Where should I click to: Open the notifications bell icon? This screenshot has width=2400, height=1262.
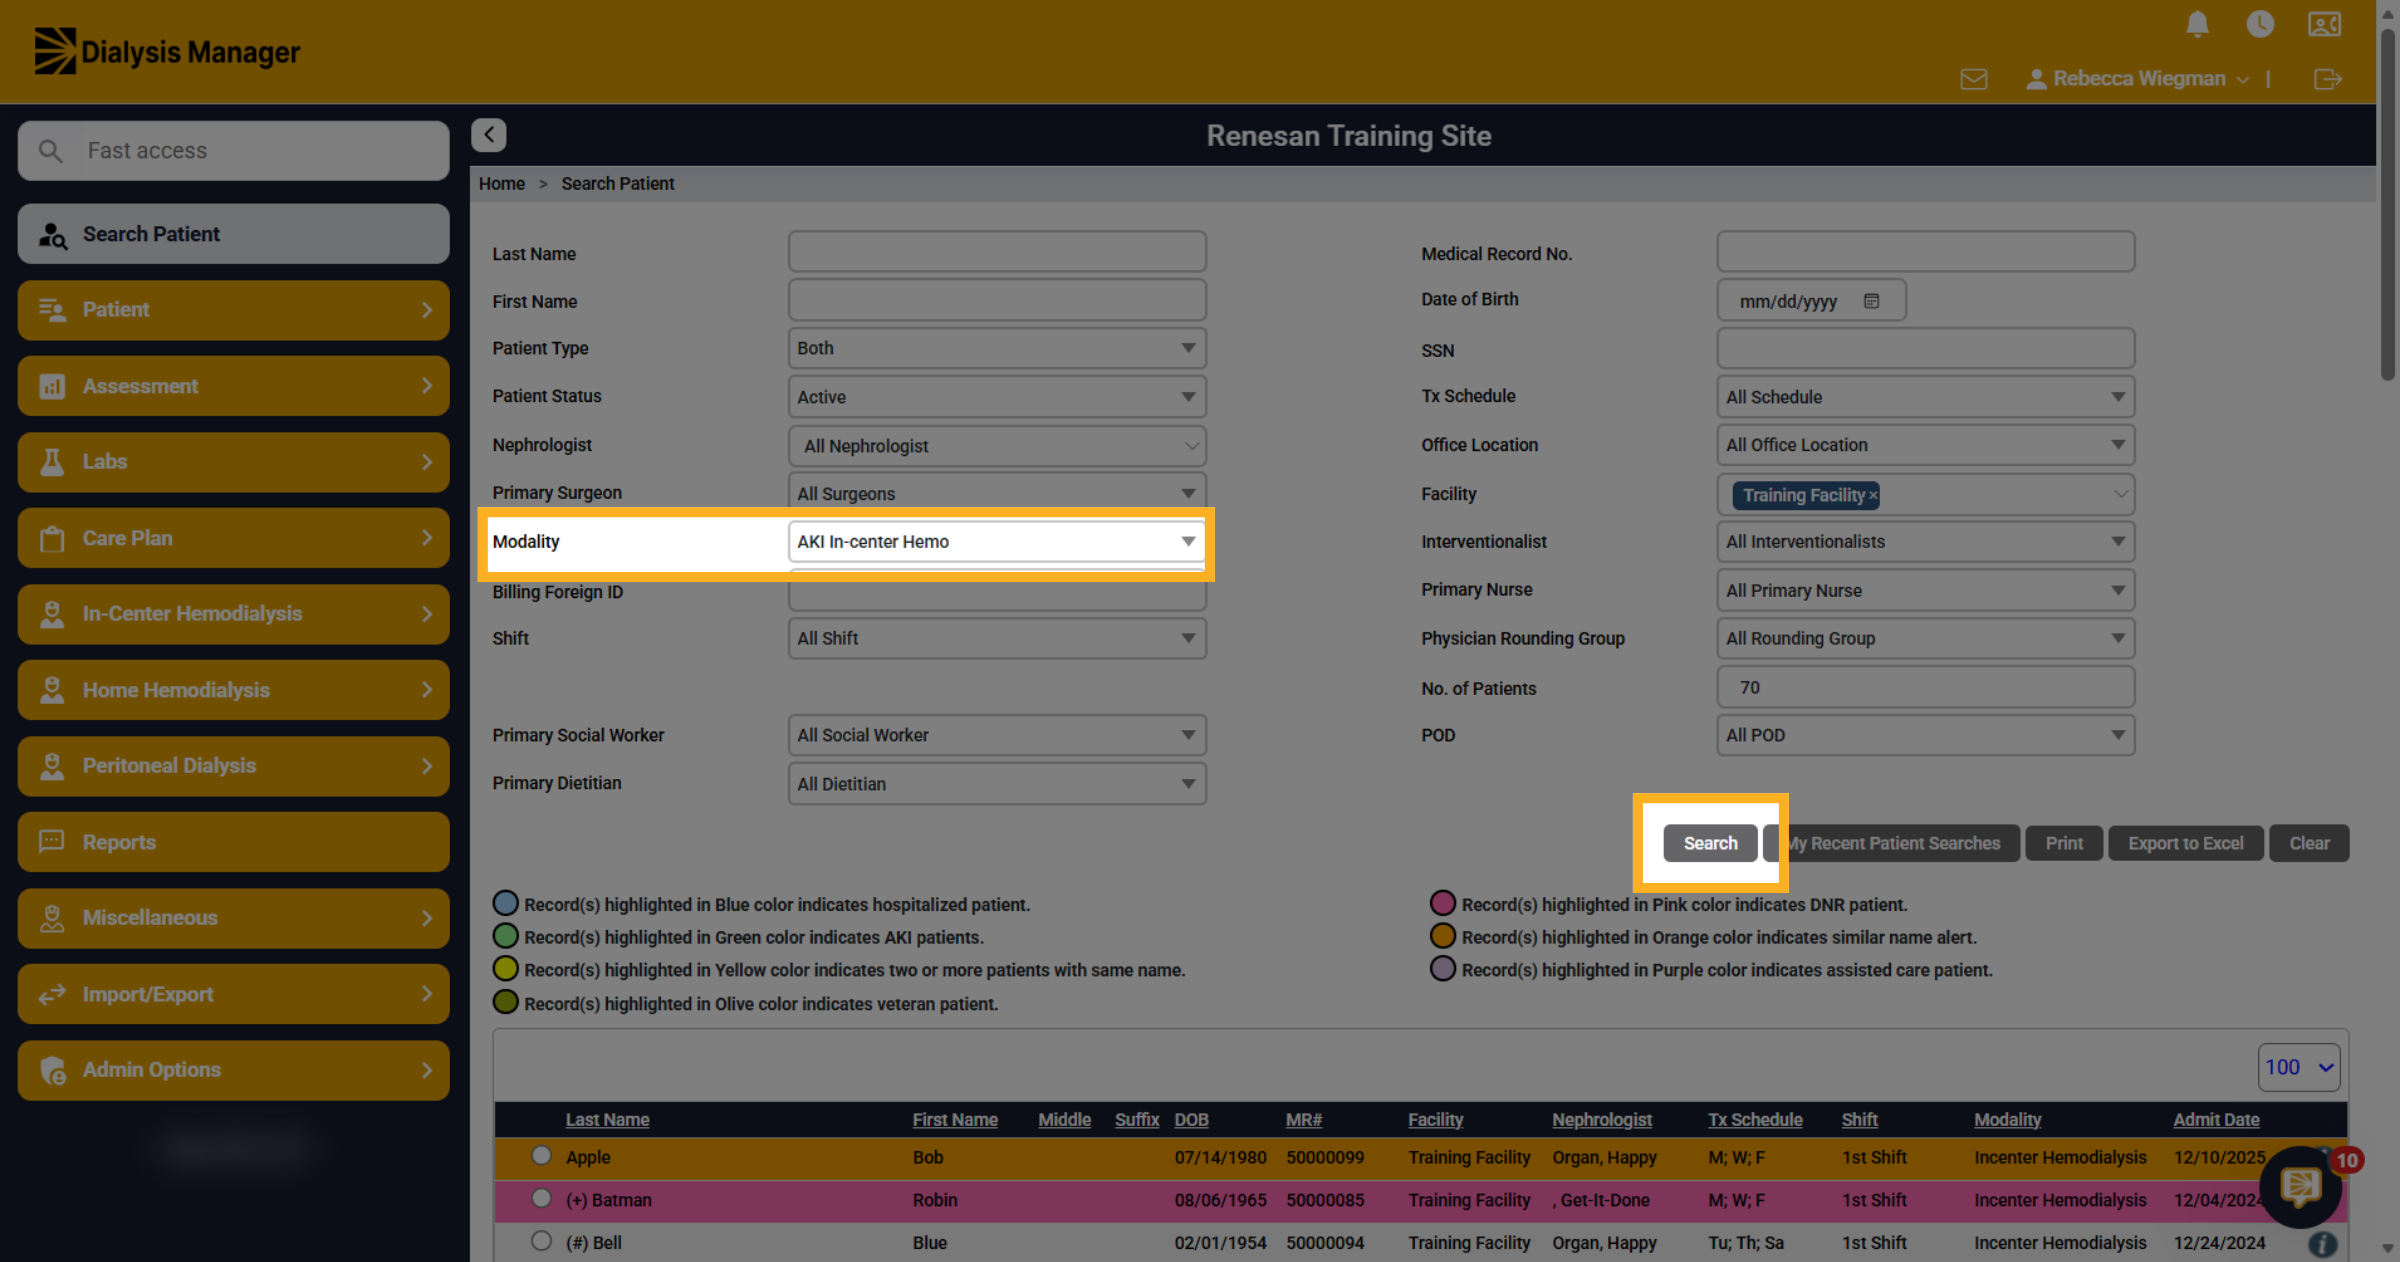pyautogui.click(x=2197, y=24)
